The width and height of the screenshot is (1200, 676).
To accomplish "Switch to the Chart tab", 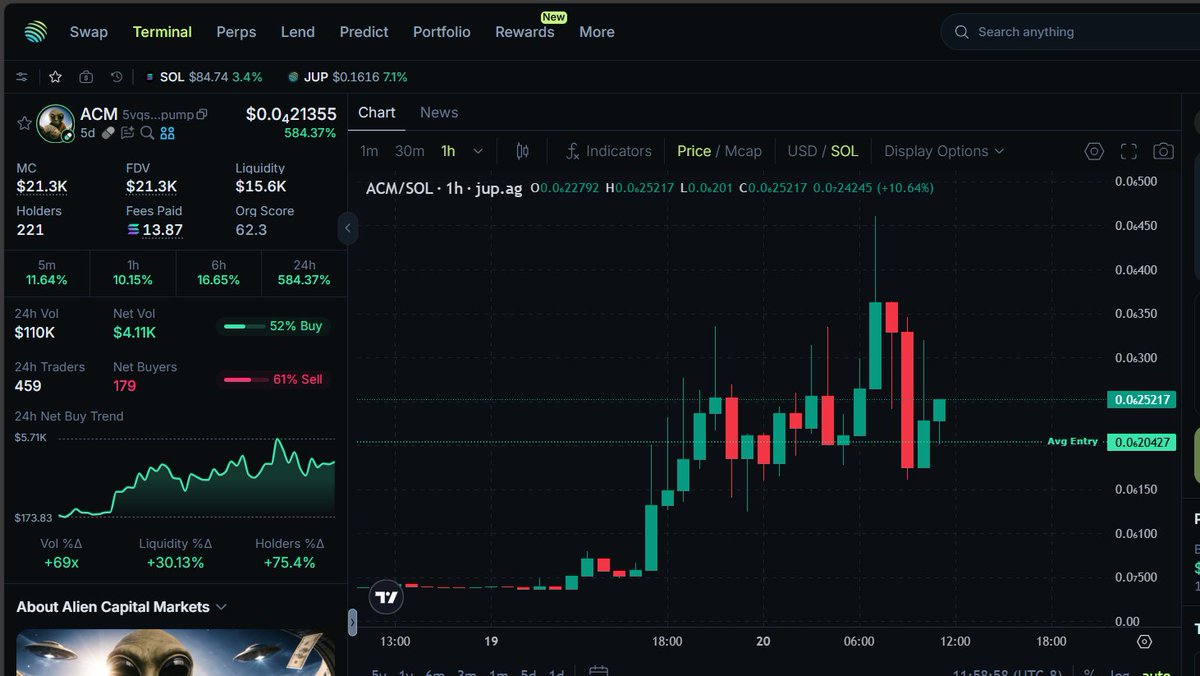I will click(377, 113).
